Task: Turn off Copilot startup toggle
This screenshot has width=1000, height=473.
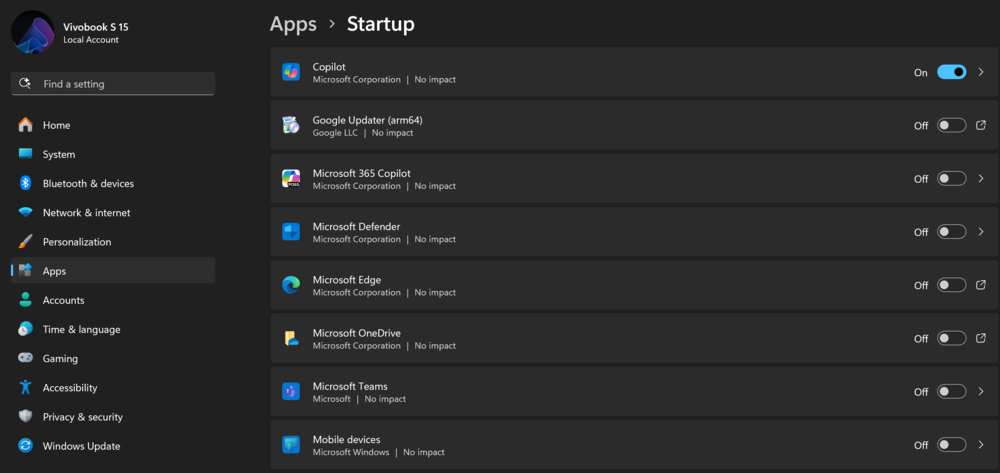Action: [952, 72]
